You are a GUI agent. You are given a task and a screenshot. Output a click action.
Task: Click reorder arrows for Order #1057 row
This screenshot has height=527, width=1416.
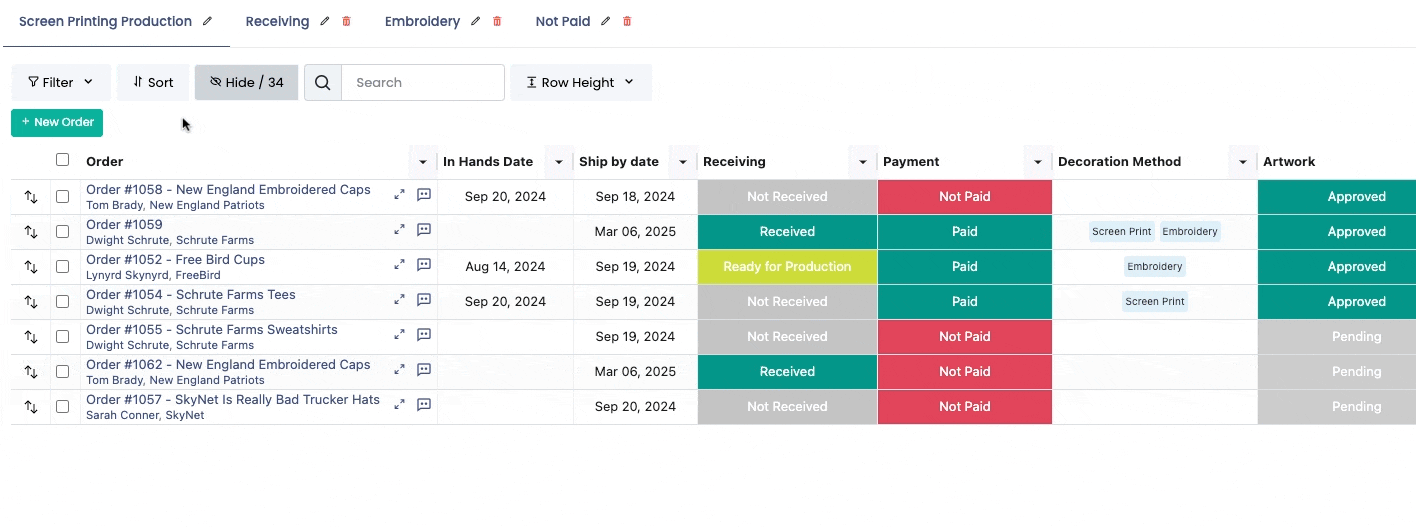pos(31,407)
